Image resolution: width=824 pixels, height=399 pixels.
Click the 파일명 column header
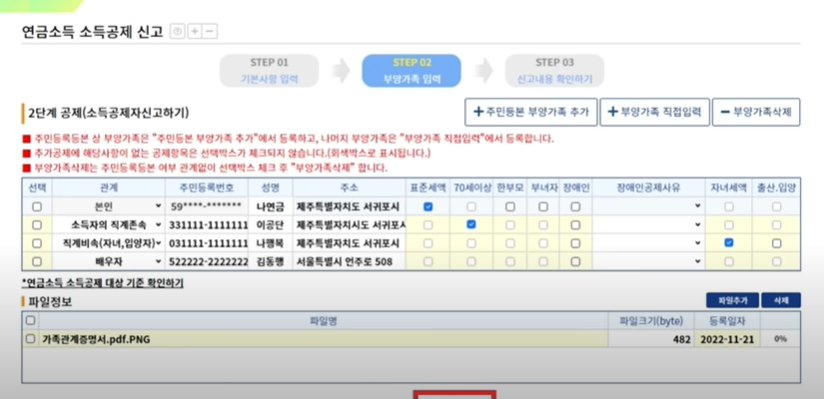(x=323, y=320)
